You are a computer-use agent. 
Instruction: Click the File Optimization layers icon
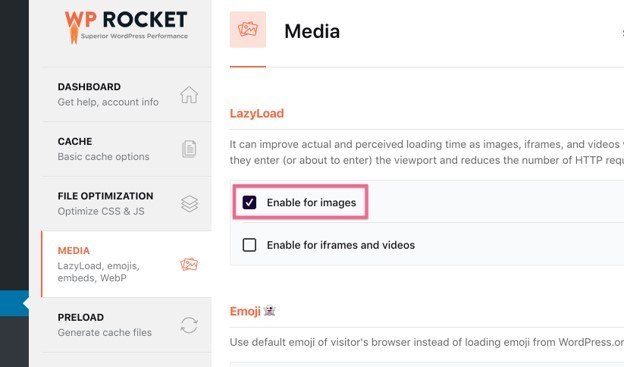[189, 204]
